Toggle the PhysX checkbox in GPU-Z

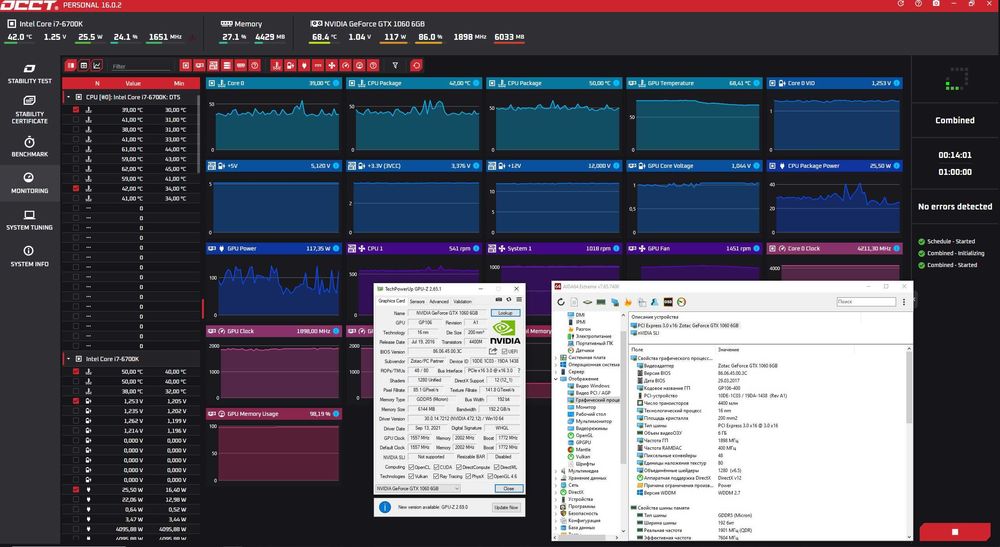click(x=469, y=476)
